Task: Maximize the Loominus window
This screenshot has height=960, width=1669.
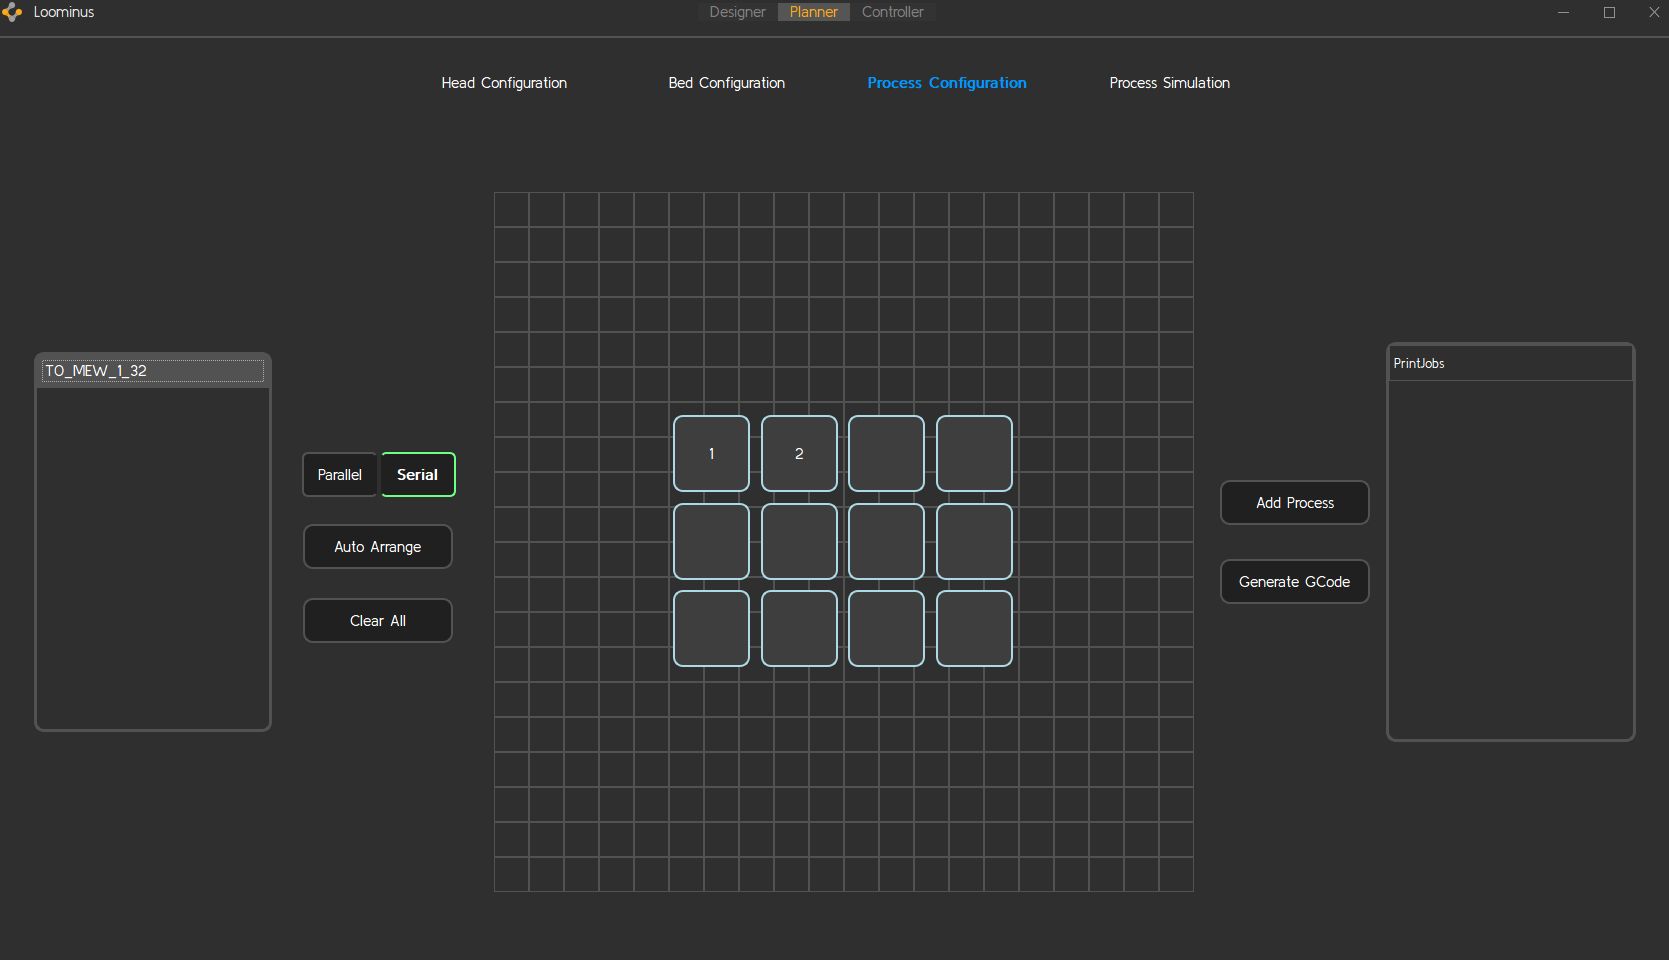Action: tap(1609, 12)
